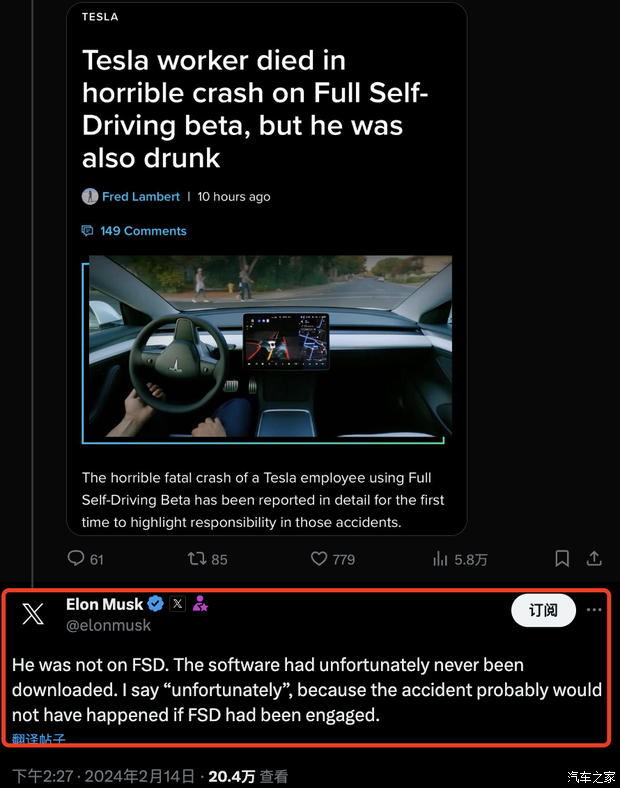620x788 pixels.
Task: Click the share upload icon
Action: (x=593, y=558)
